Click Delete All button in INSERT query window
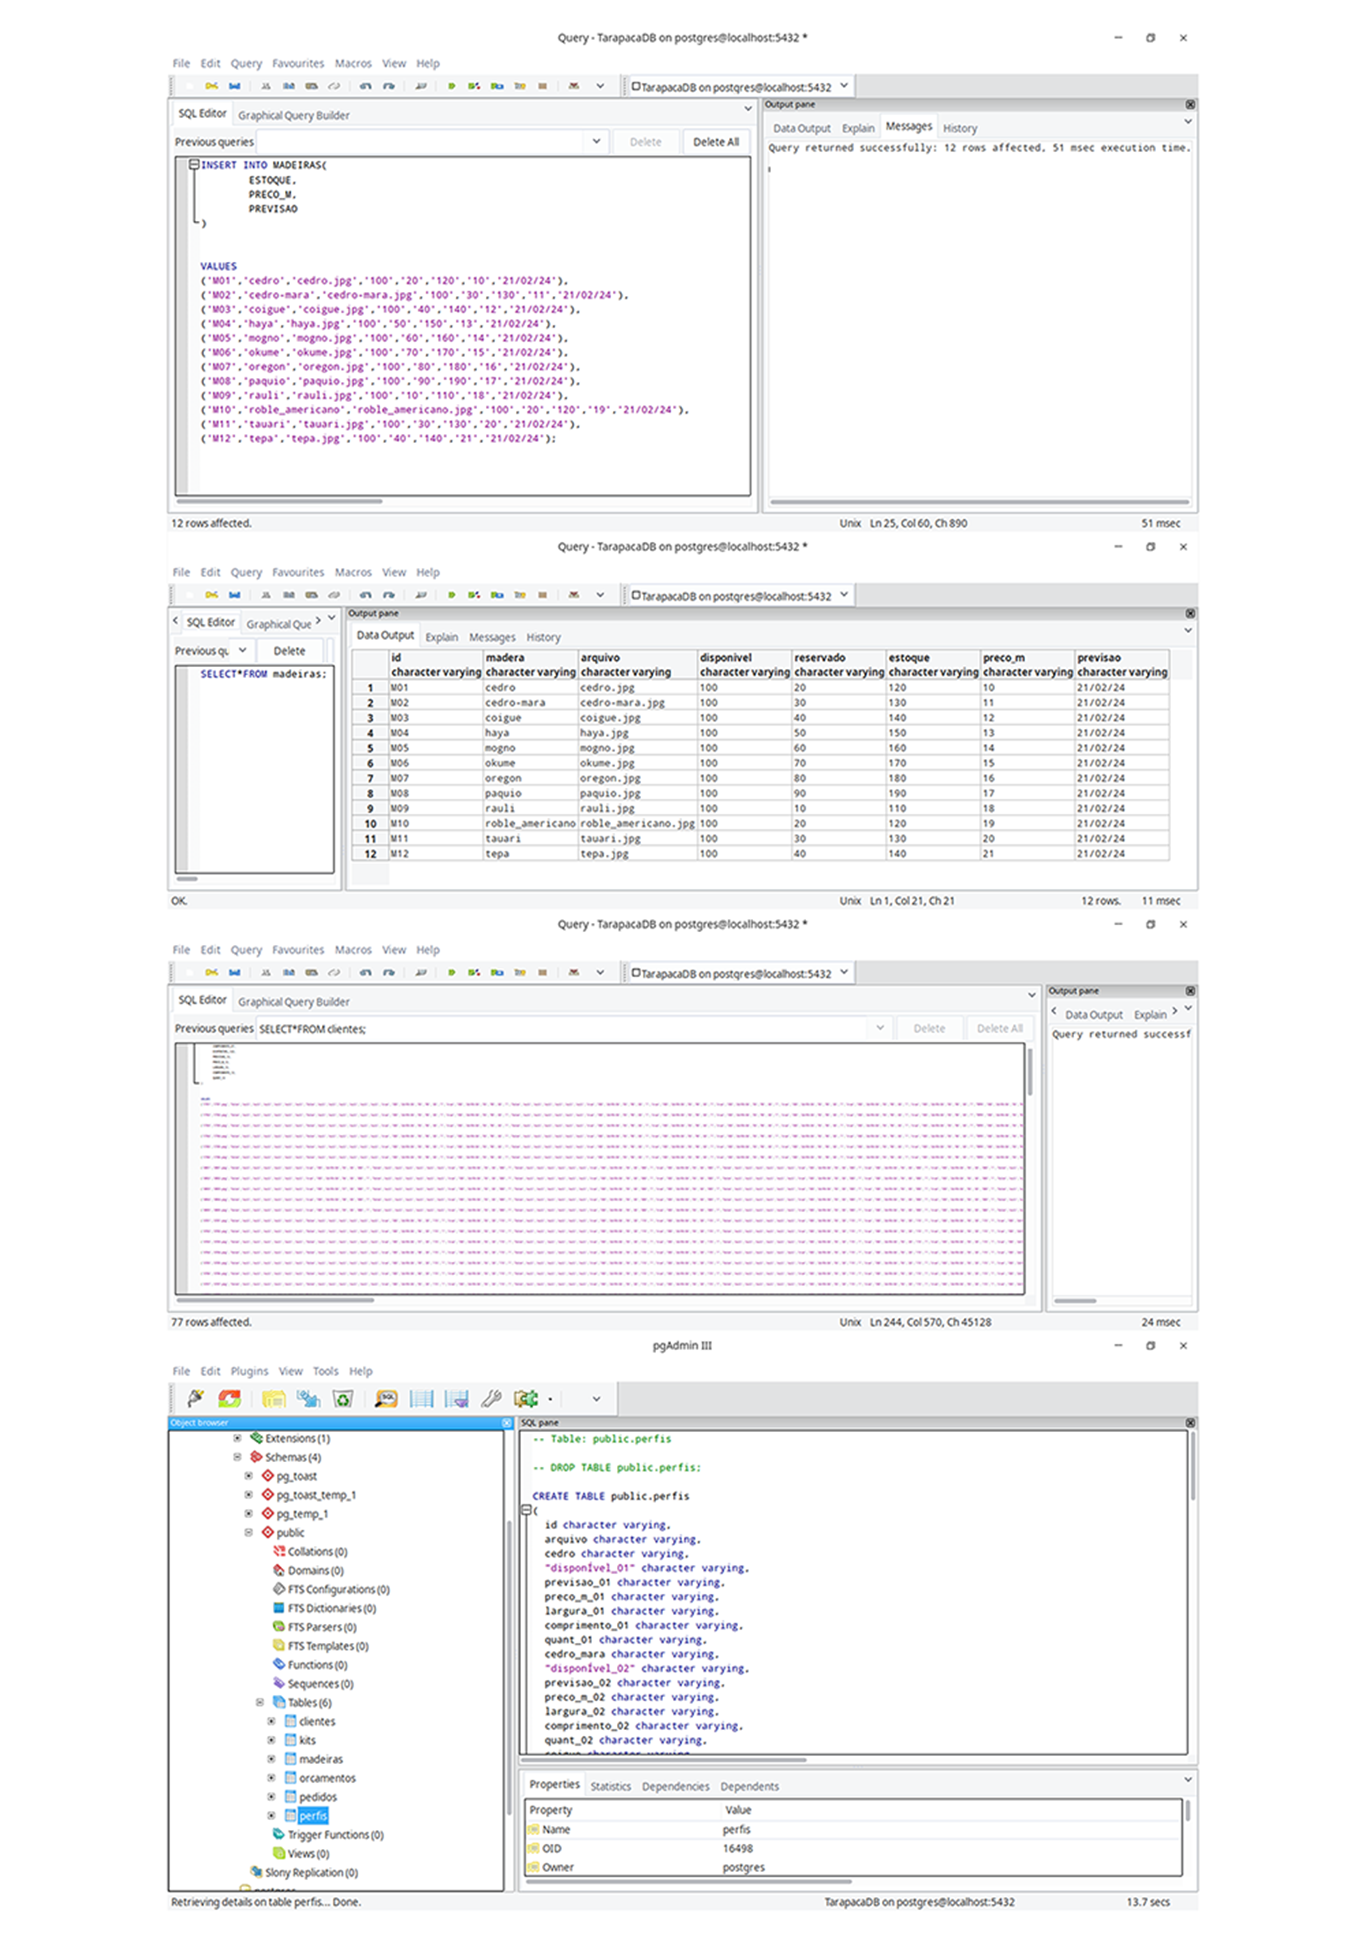Screen dimensions: 1366x1933 tap(716, 142)
